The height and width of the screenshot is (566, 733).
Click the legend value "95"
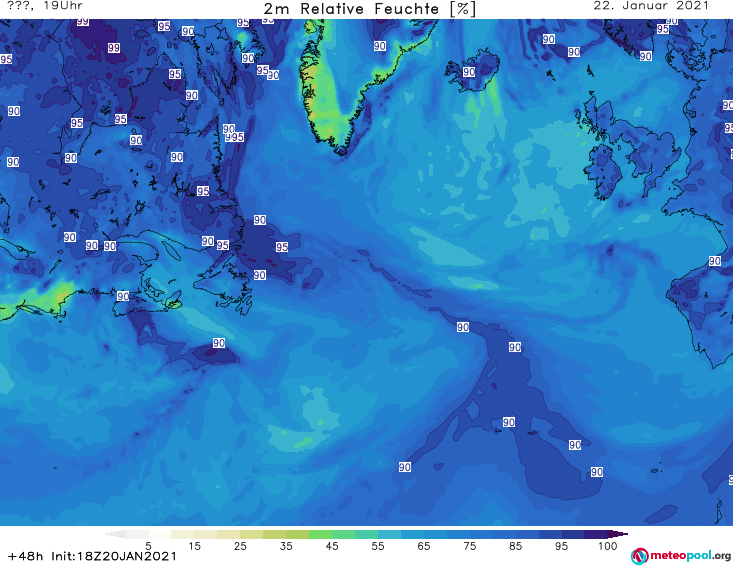(x=561, y=546)
